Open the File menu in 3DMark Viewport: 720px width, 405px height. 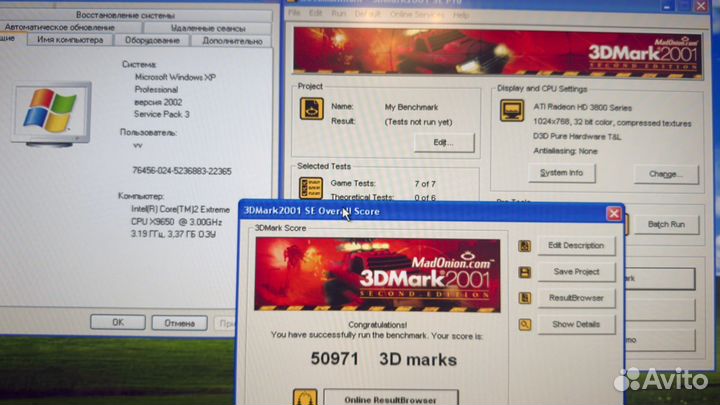pos(294,13)
